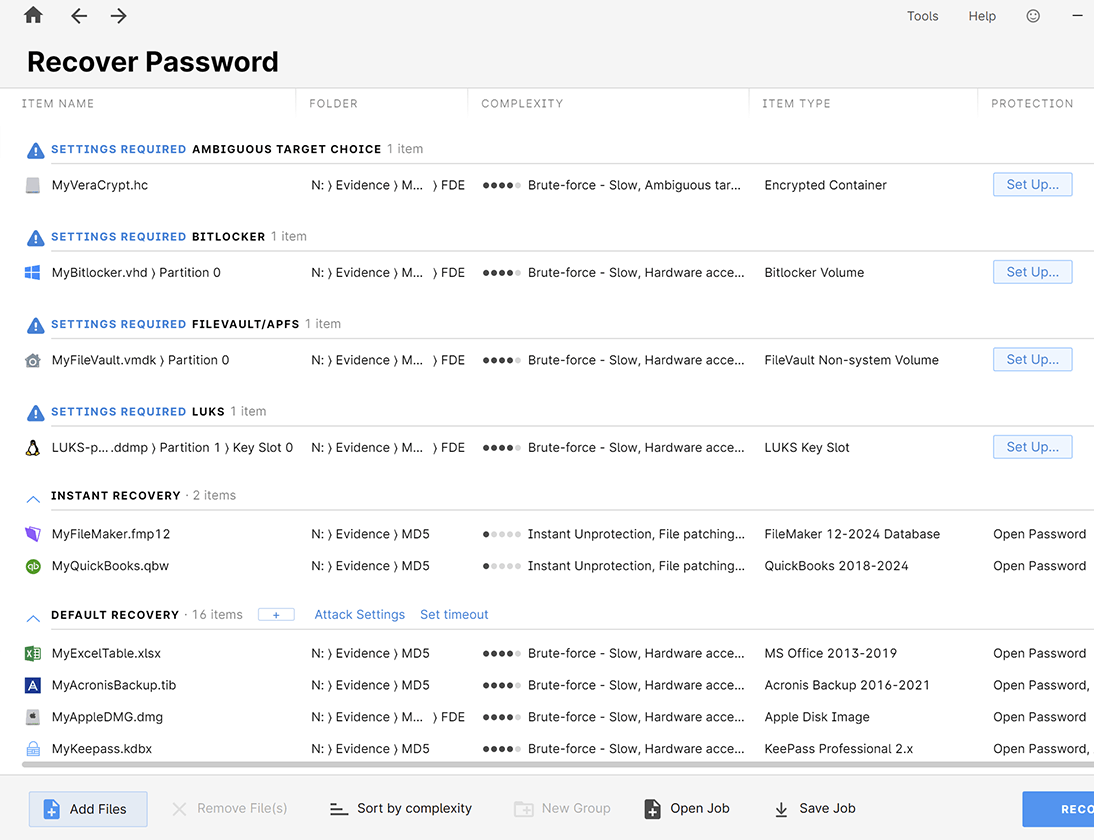Click the Acronis Backup 2016-2021 item type

pos(847,686)
